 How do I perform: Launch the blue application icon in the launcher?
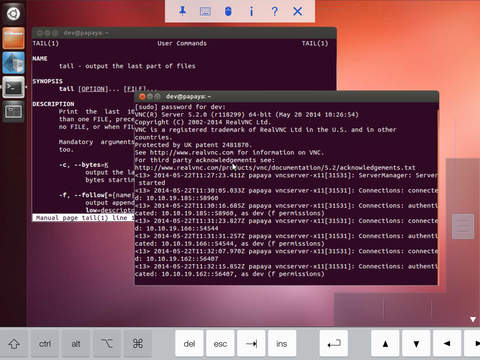click(13, 63)
